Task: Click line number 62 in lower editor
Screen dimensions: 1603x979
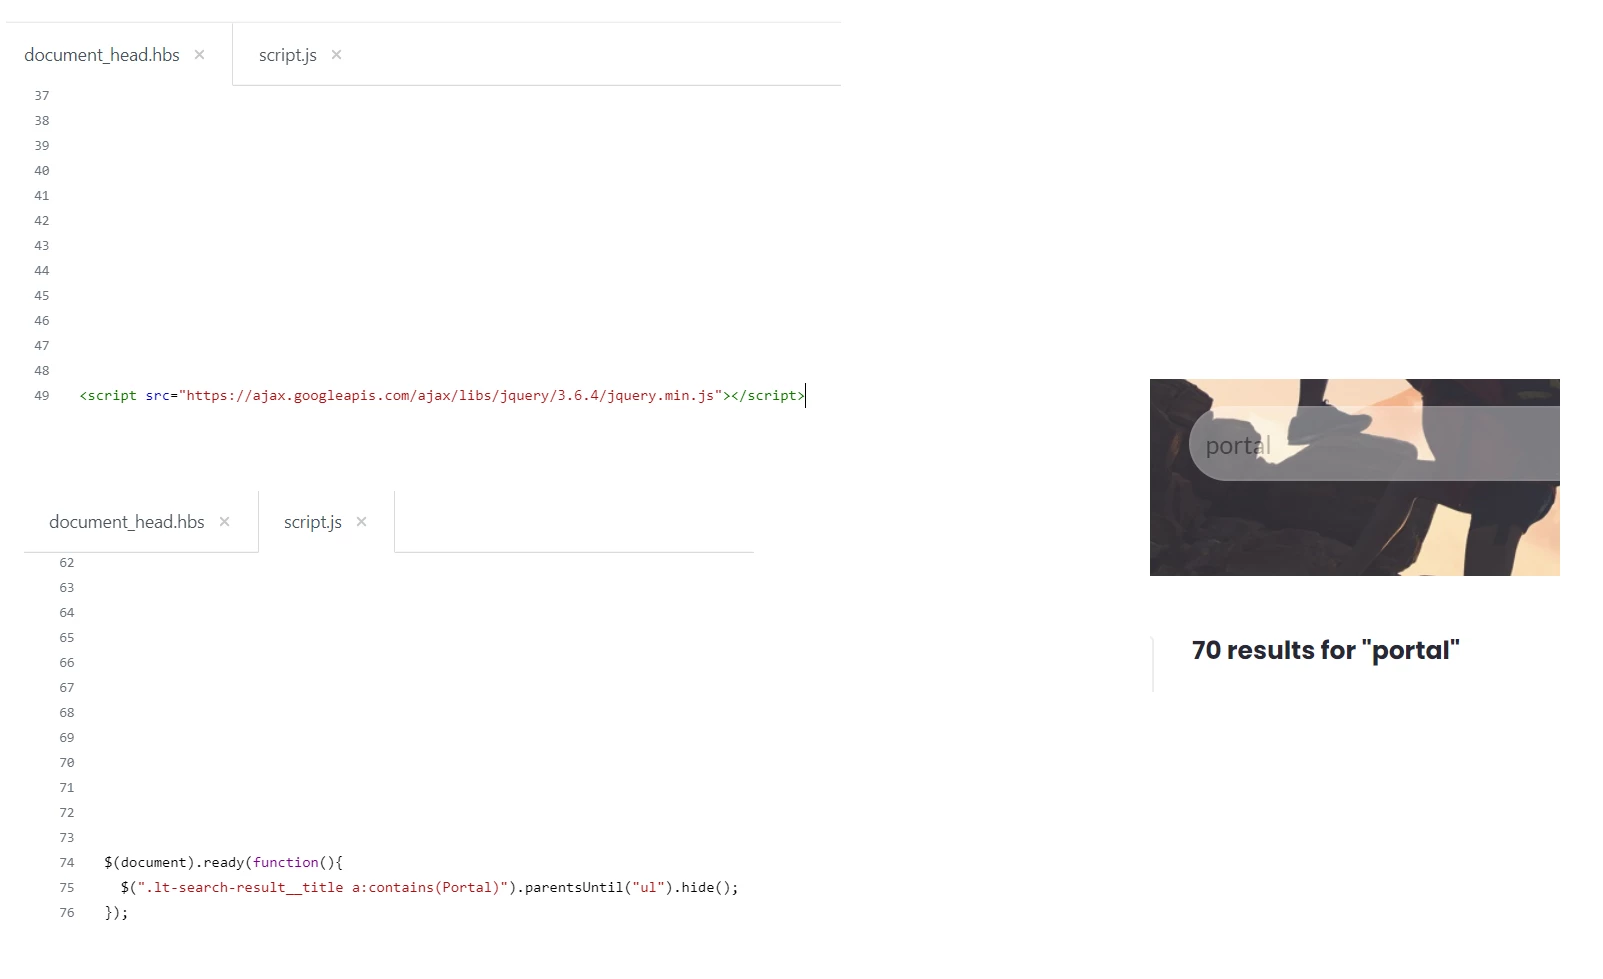Action: (67, 563)
